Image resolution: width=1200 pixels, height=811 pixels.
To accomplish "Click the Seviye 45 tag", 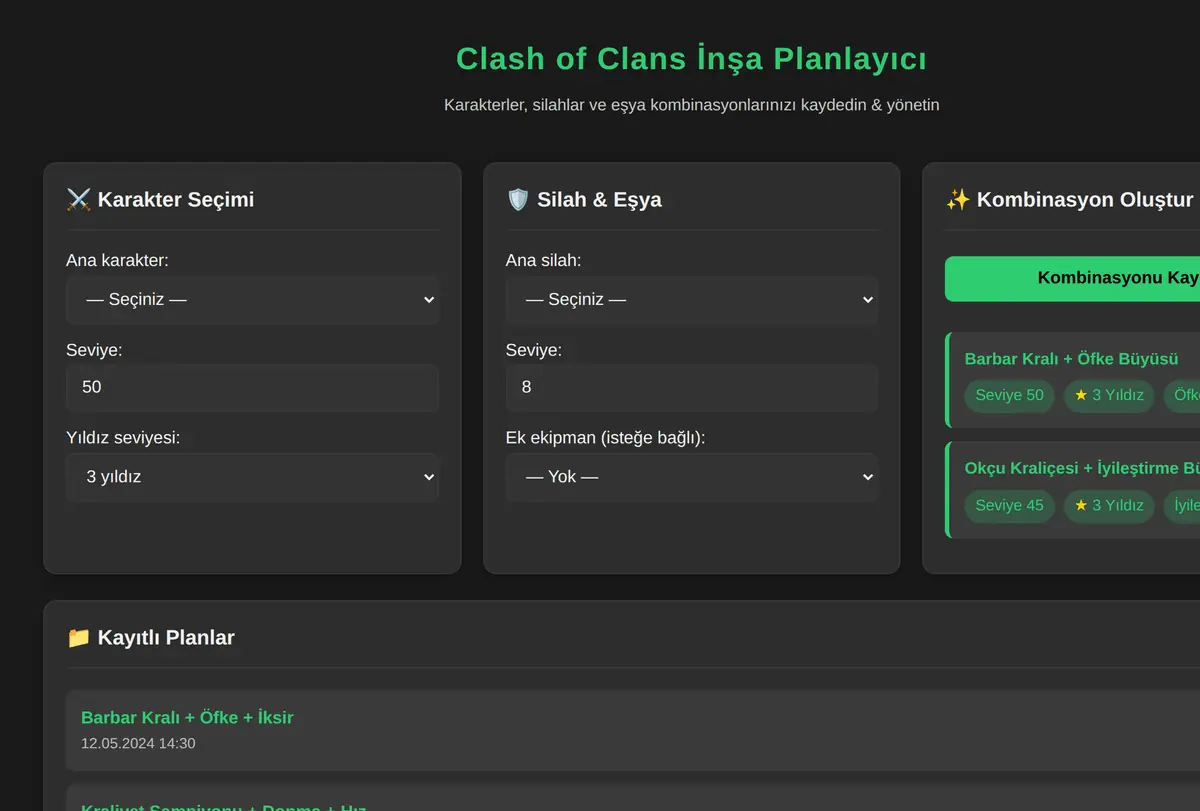I will click(x=1009, y=505).
